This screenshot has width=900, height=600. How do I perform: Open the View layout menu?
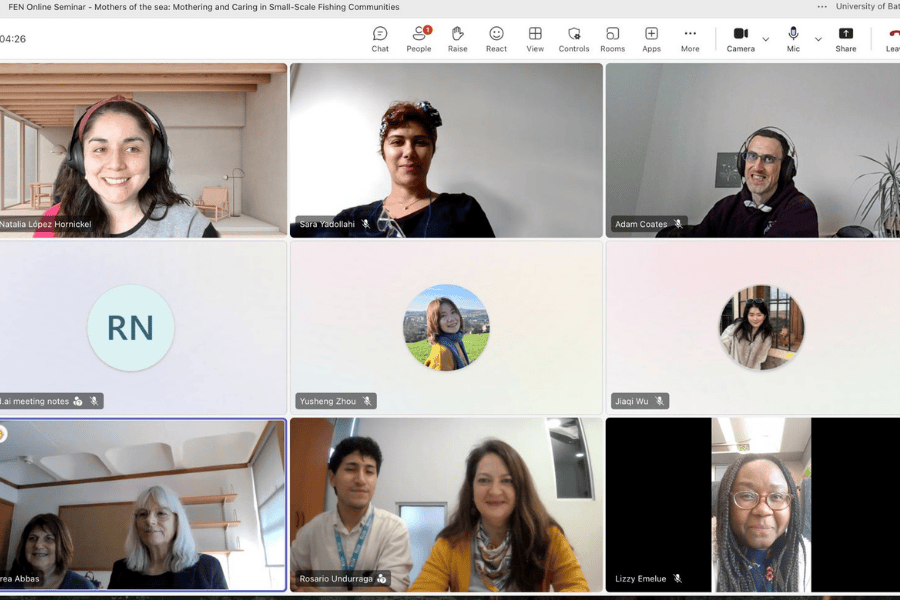click(535, 38)
